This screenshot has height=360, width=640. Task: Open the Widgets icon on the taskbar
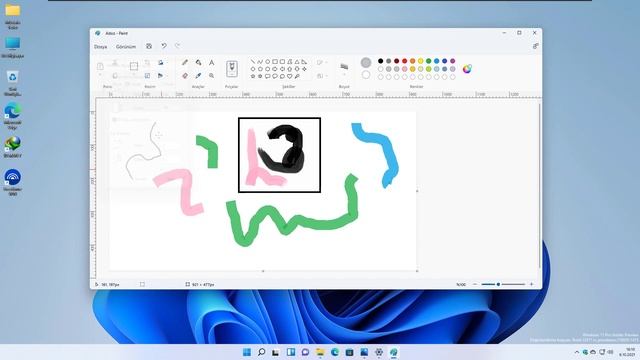(291, 352)
